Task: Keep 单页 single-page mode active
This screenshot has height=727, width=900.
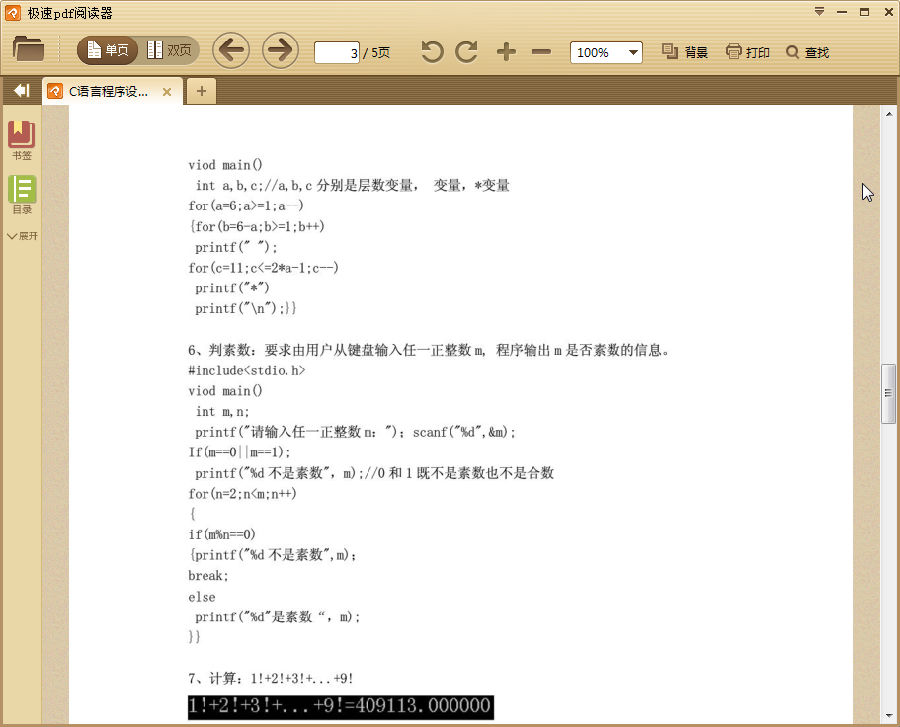Action: pos(106,48)
